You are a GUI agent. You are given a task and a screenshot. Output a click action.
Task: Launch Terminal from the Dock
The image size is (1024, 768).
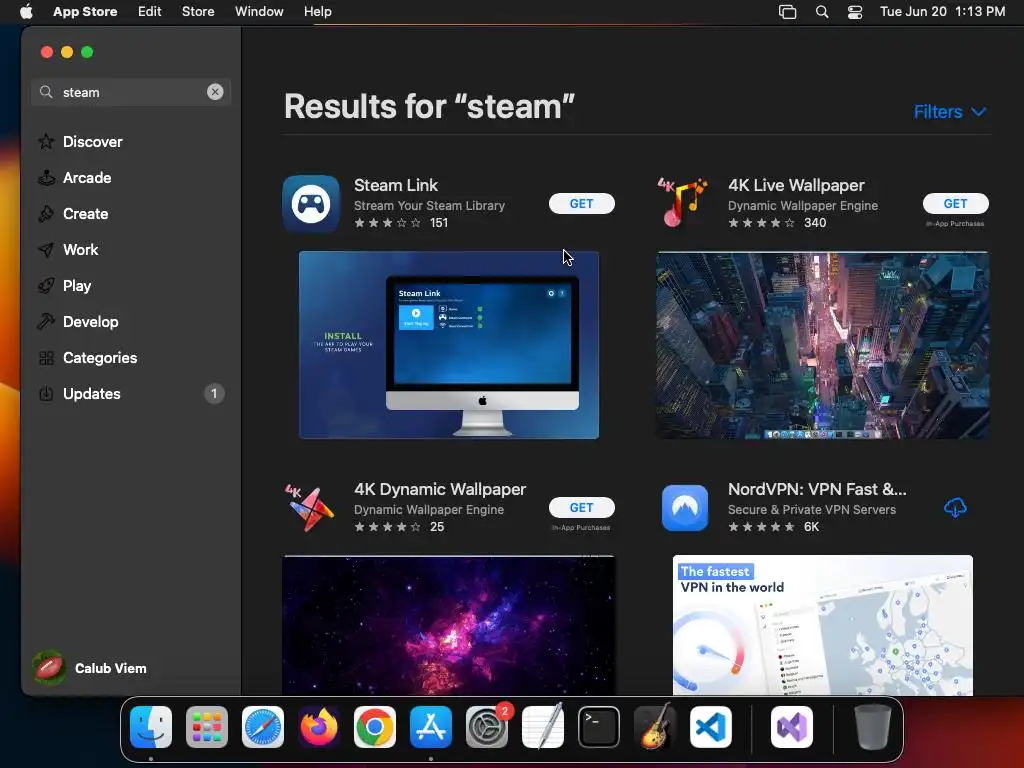(x=599, y=727)
